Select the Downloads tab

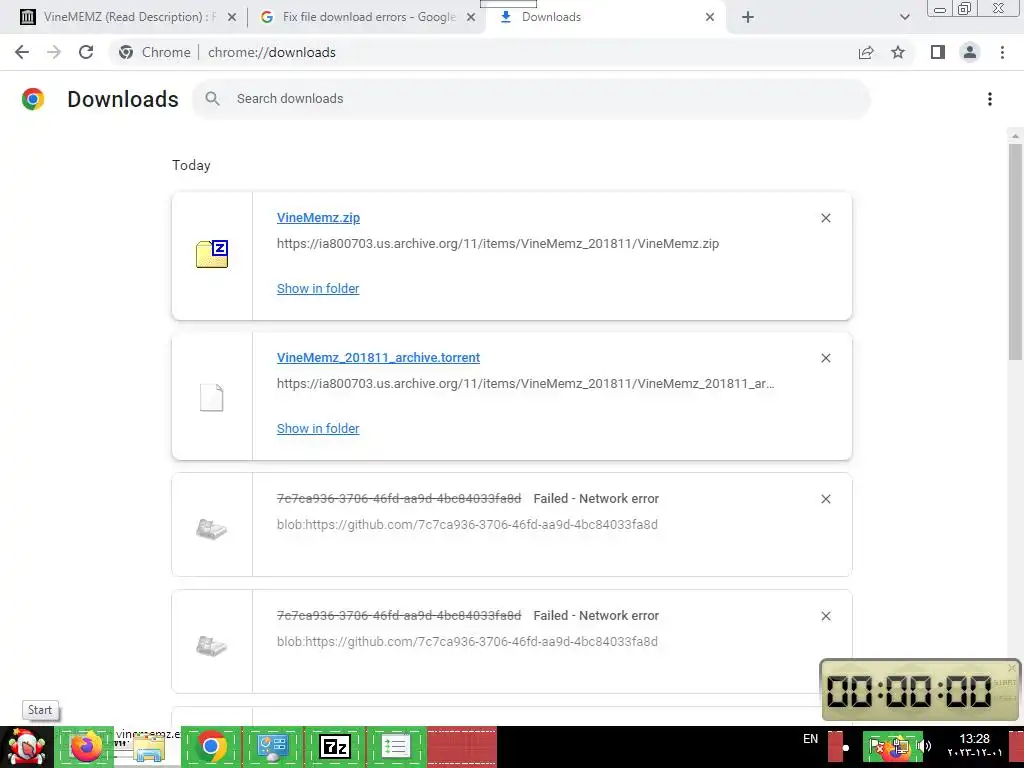tap(606, 17)
